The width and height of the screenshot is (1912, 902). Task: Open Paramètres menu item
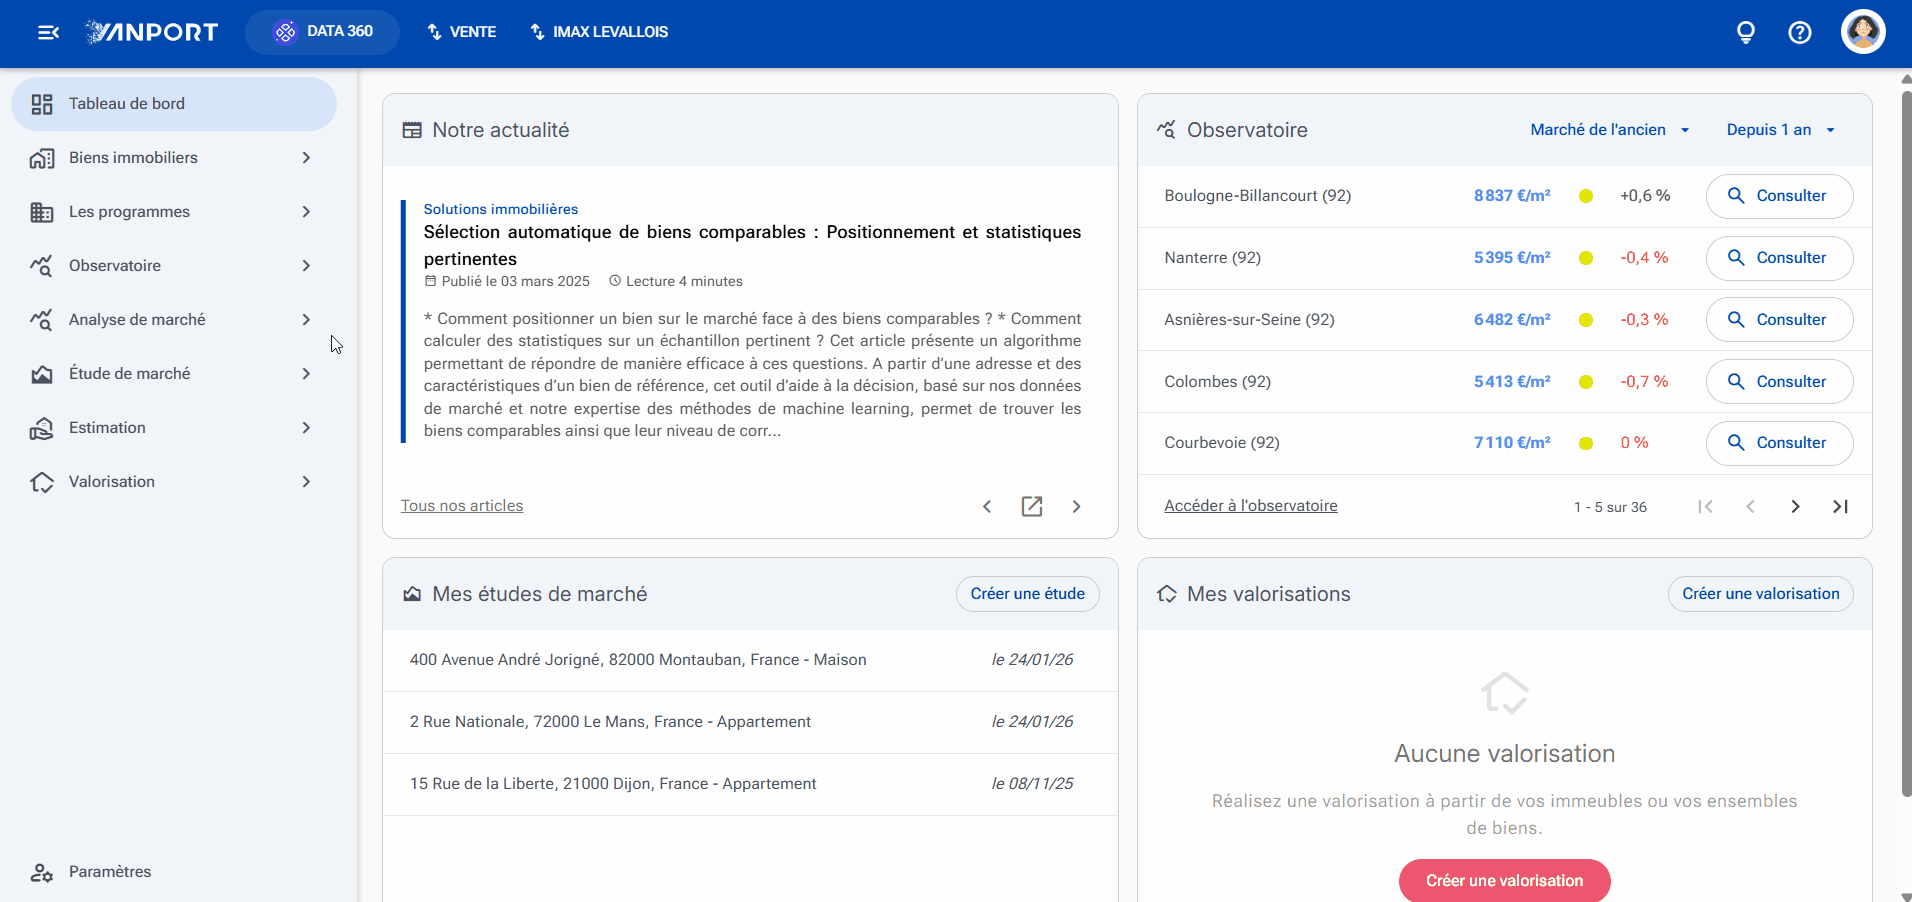coord(174,872)
